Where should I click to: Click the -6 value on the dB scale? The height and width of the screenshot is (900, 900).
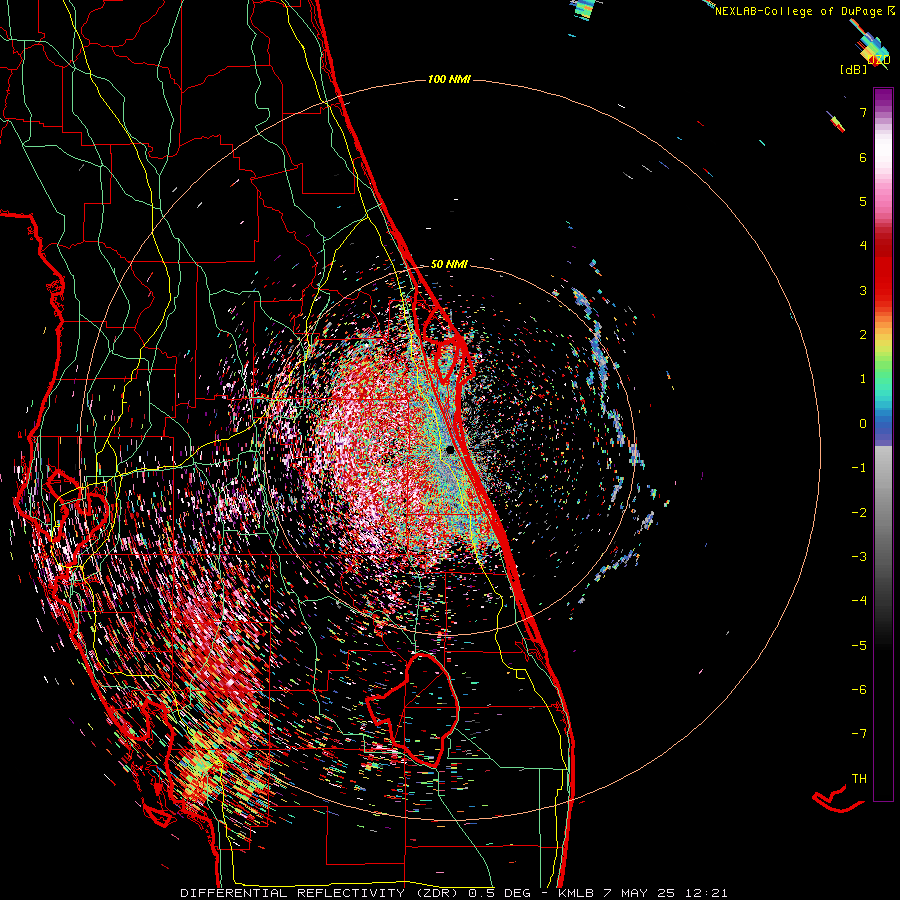(x=859, y=690)
